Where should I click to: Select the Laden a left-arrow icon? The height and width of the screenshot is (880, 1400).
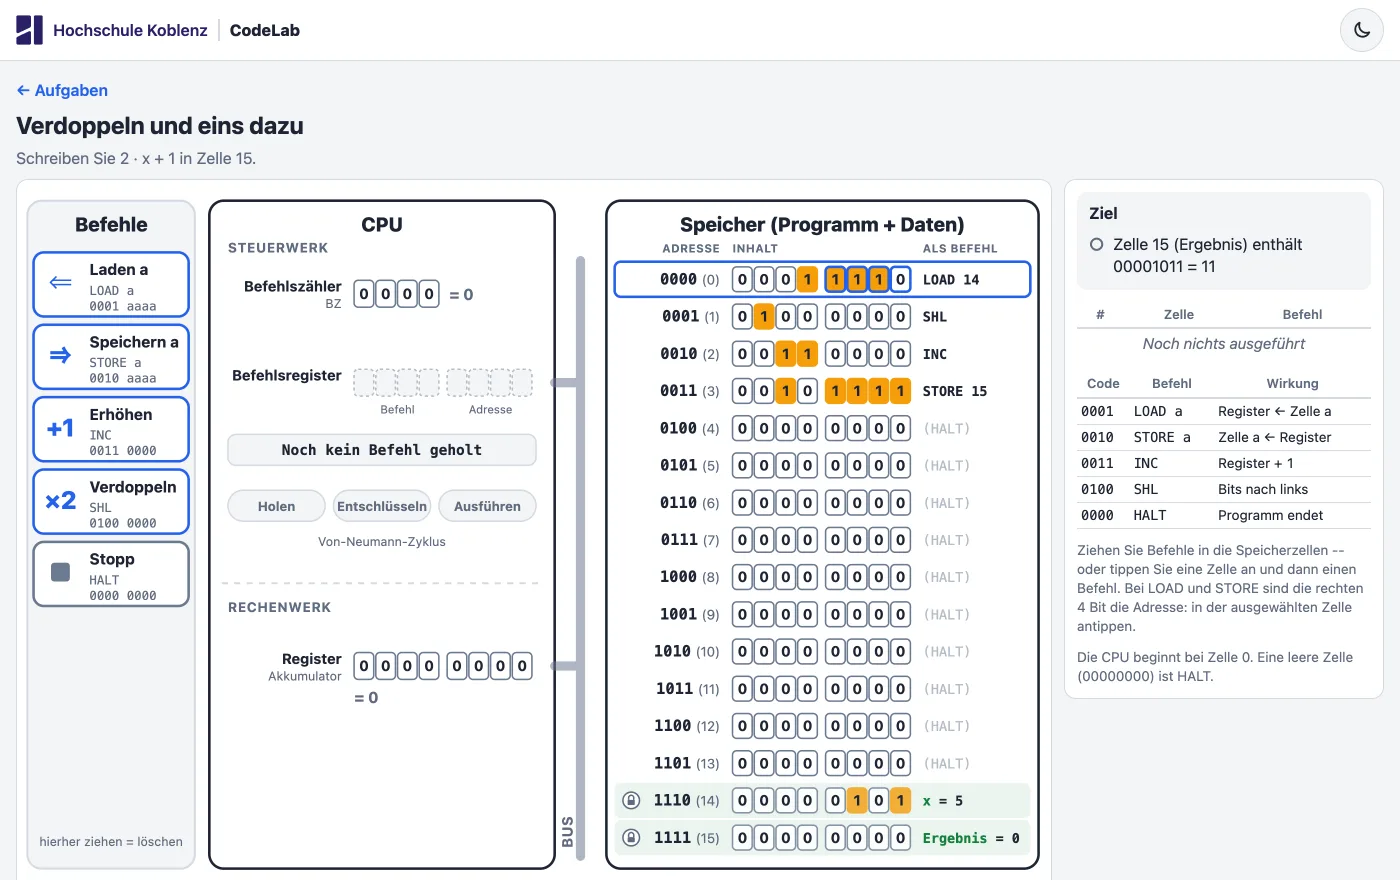click(60, 283)
